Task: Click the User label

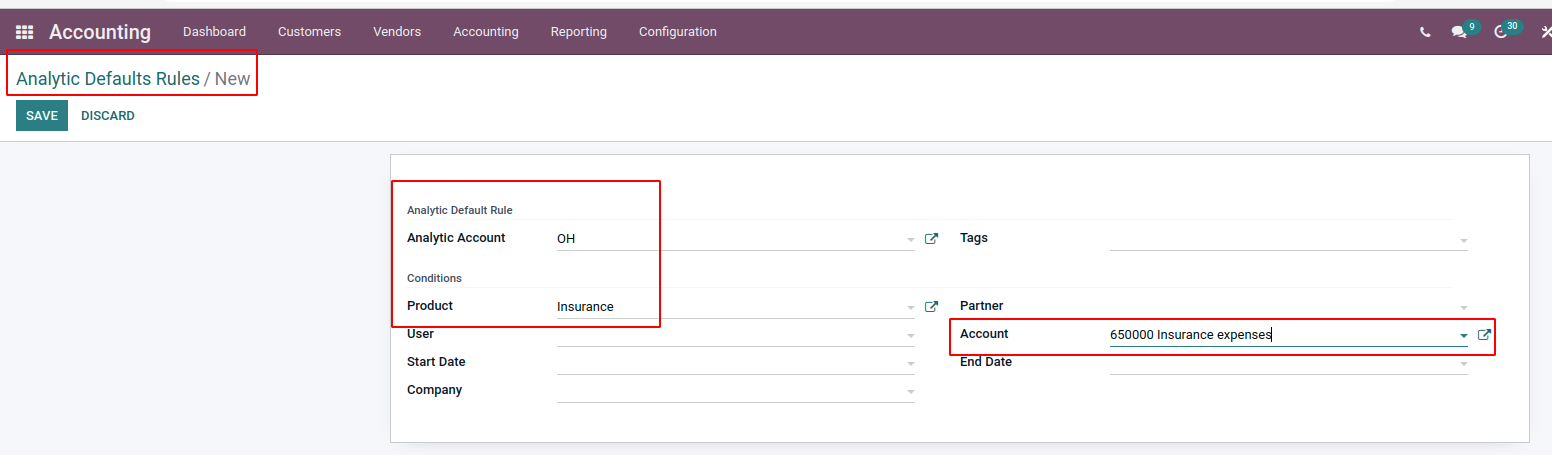Action: (420, 334)
